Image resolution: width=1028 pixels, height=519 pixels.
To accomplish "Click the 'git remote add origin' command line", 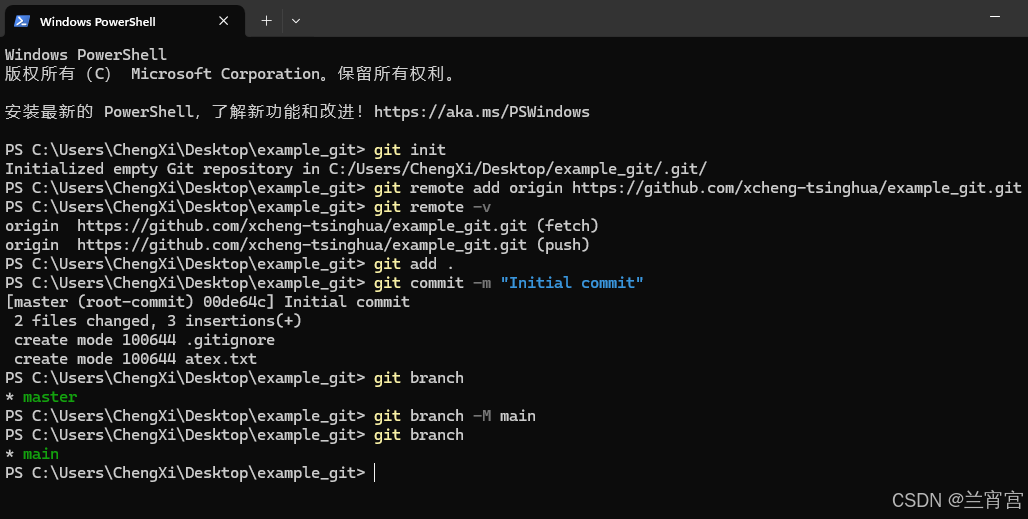I will pos(513,188).
